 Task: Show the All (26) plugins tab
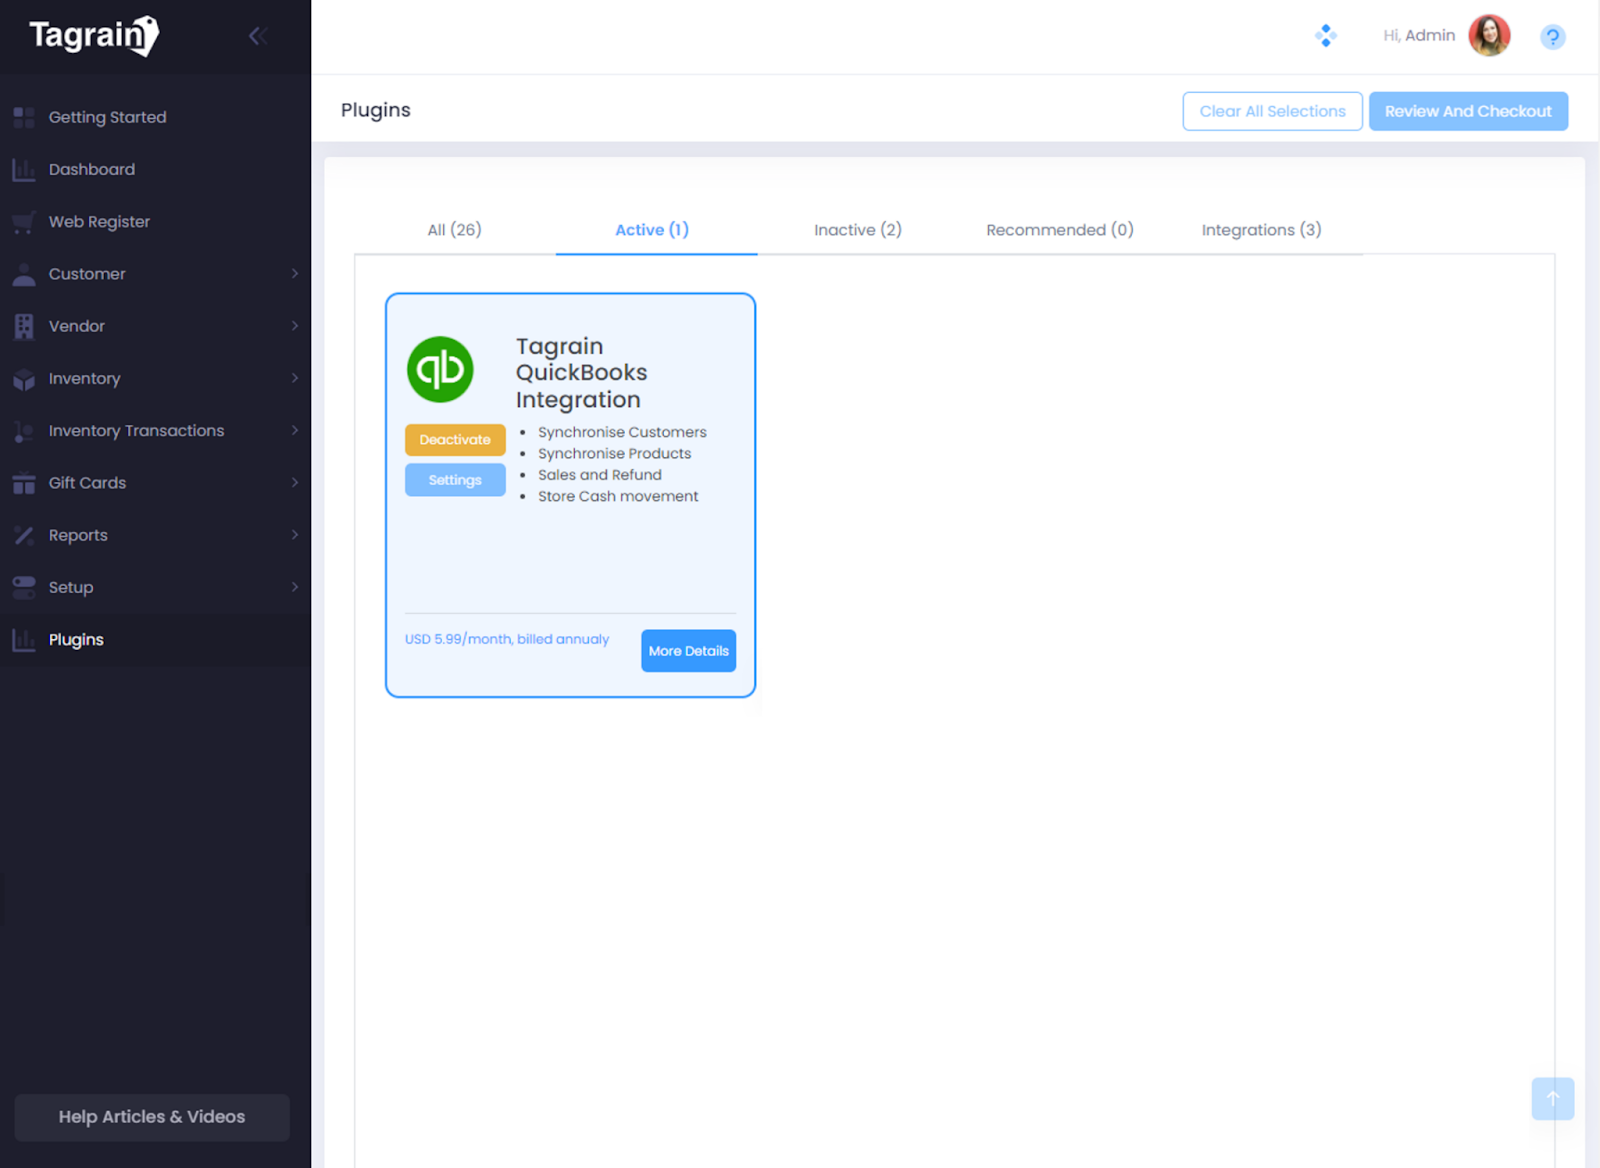[x=454, y=230]
